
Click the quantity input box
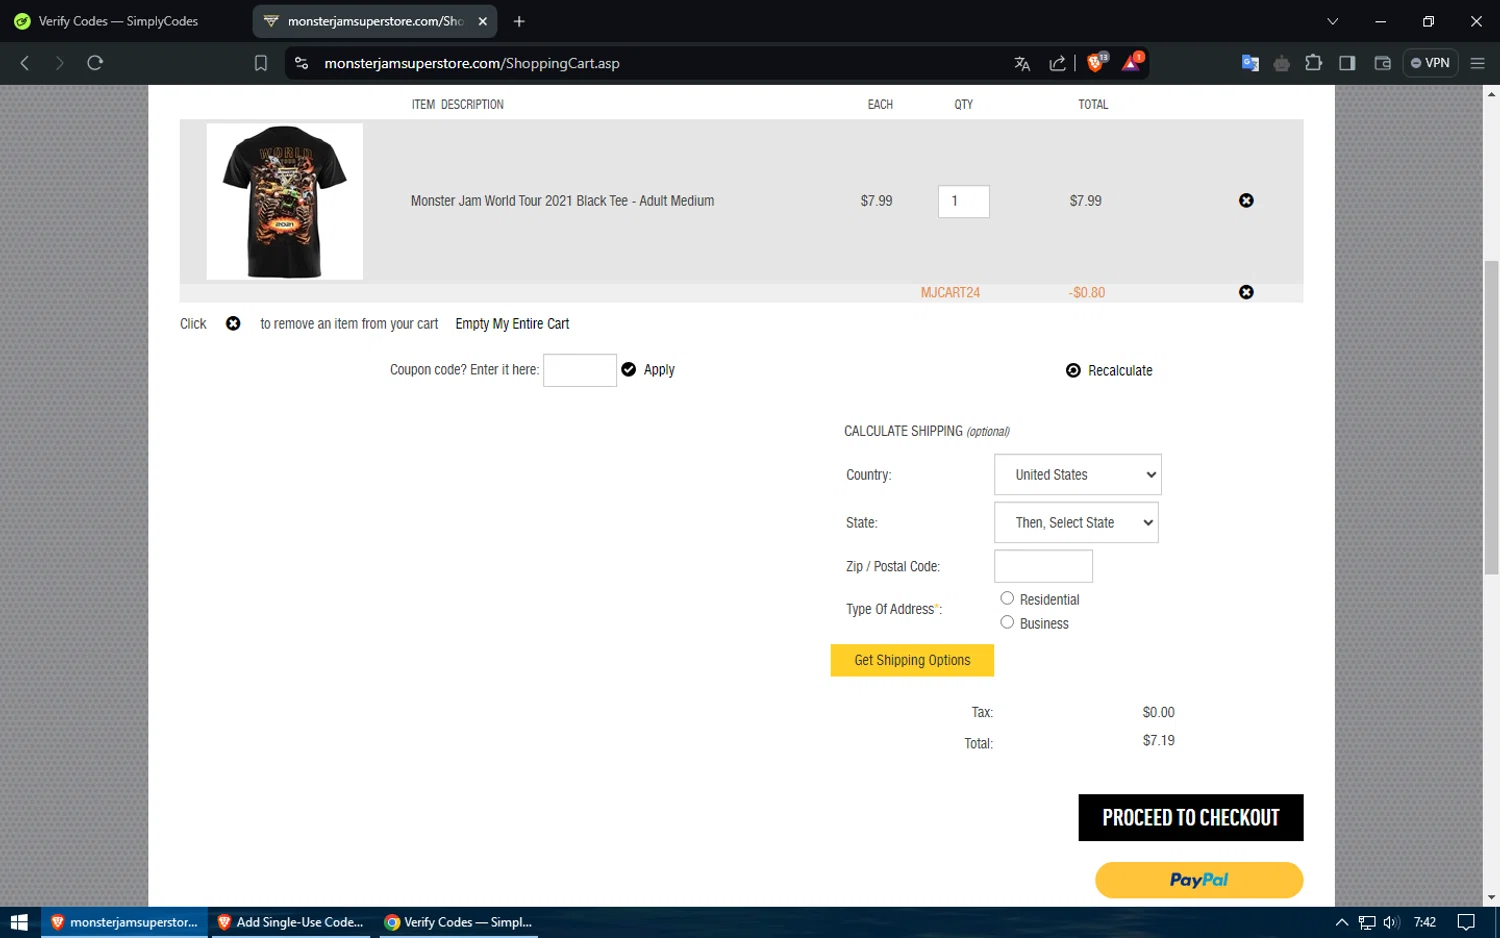(x=964, y=201)
